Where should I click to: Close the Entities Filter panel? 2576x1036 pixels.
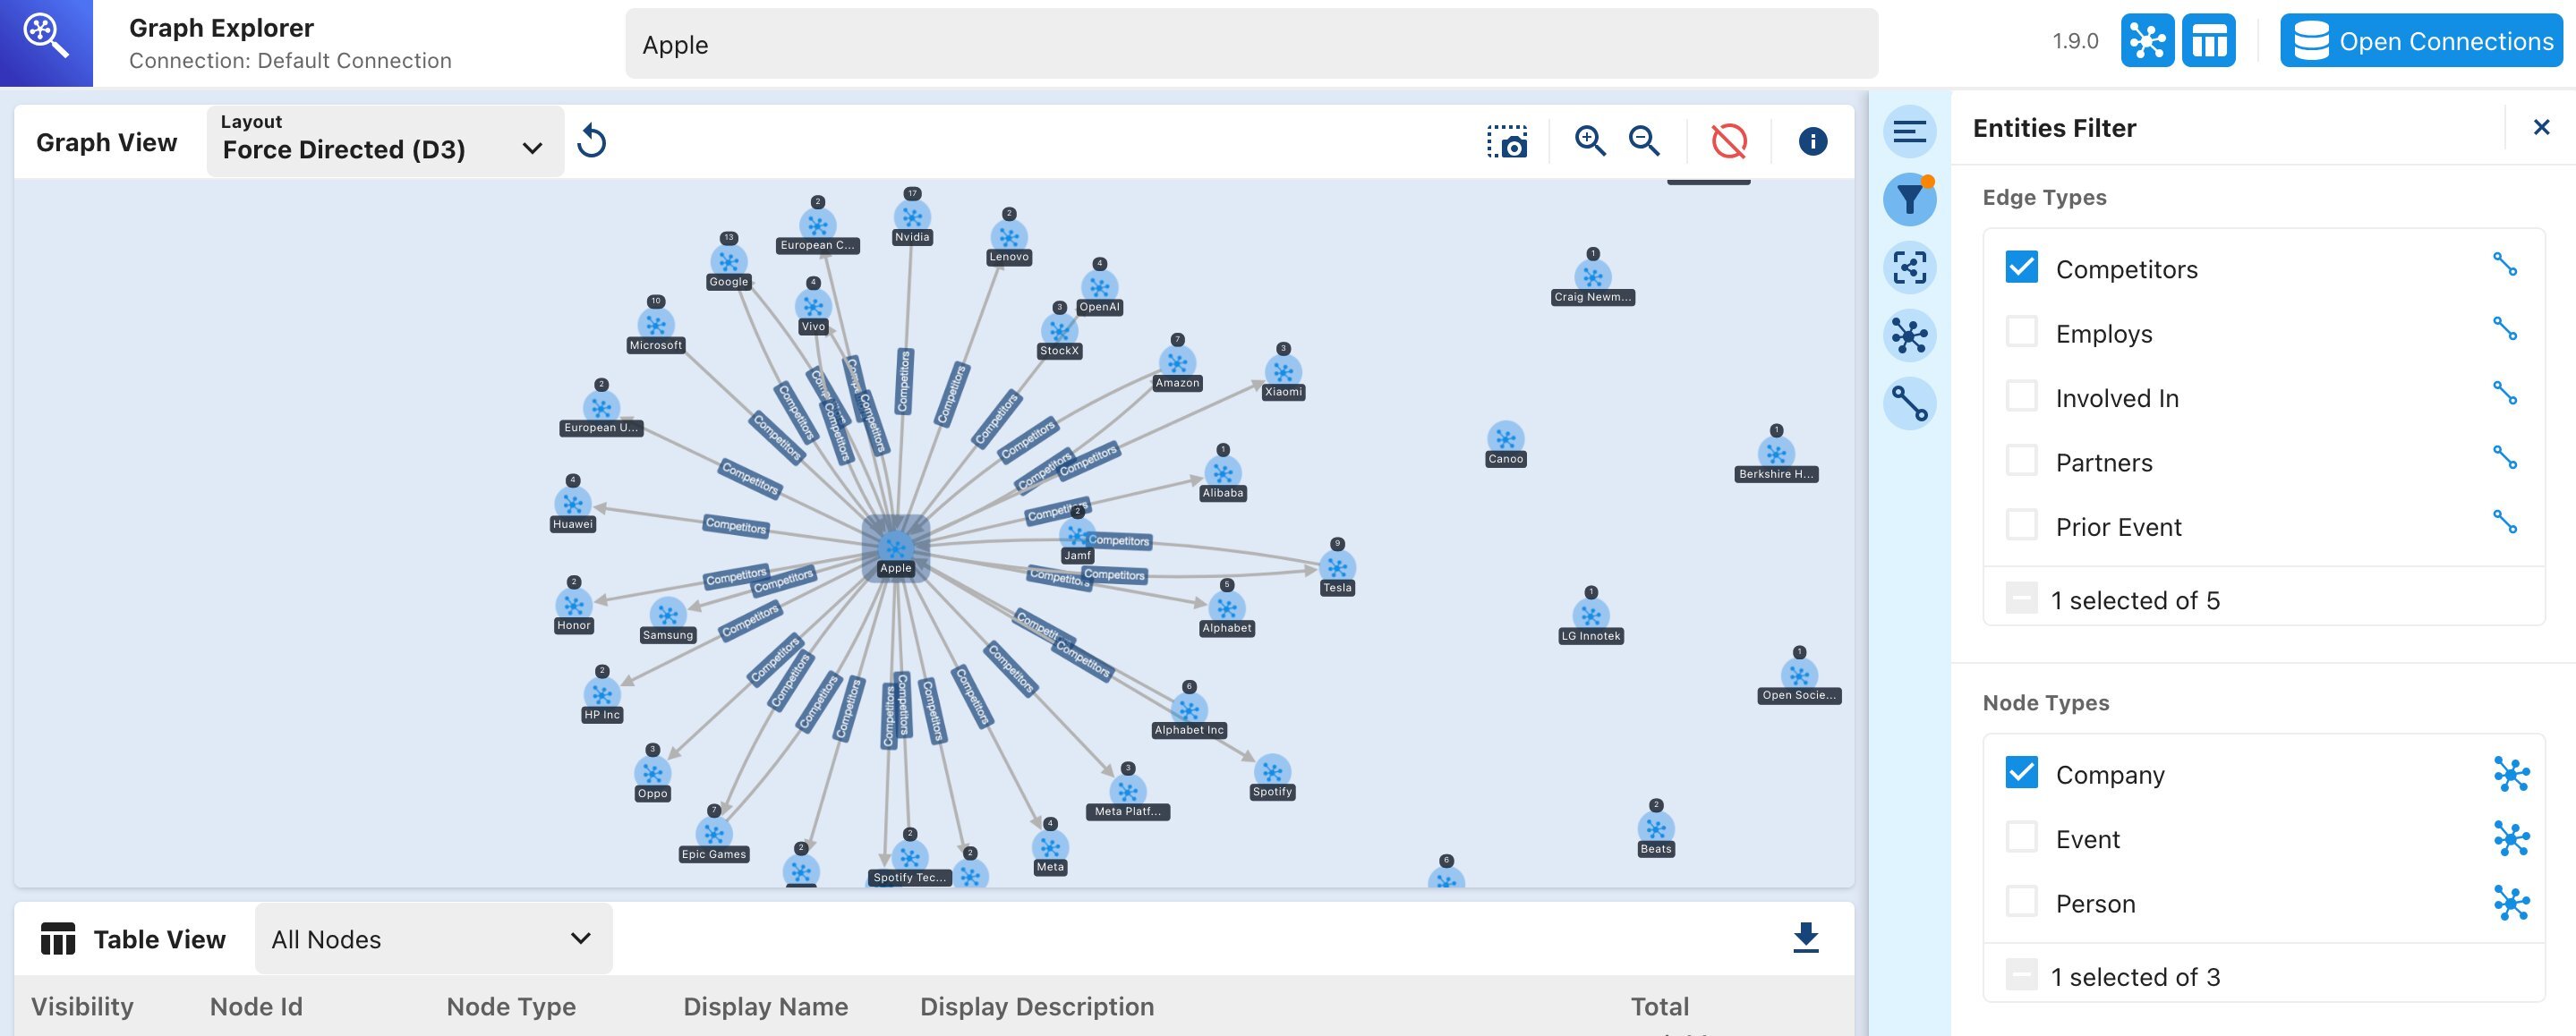[x=2541, y=127]
